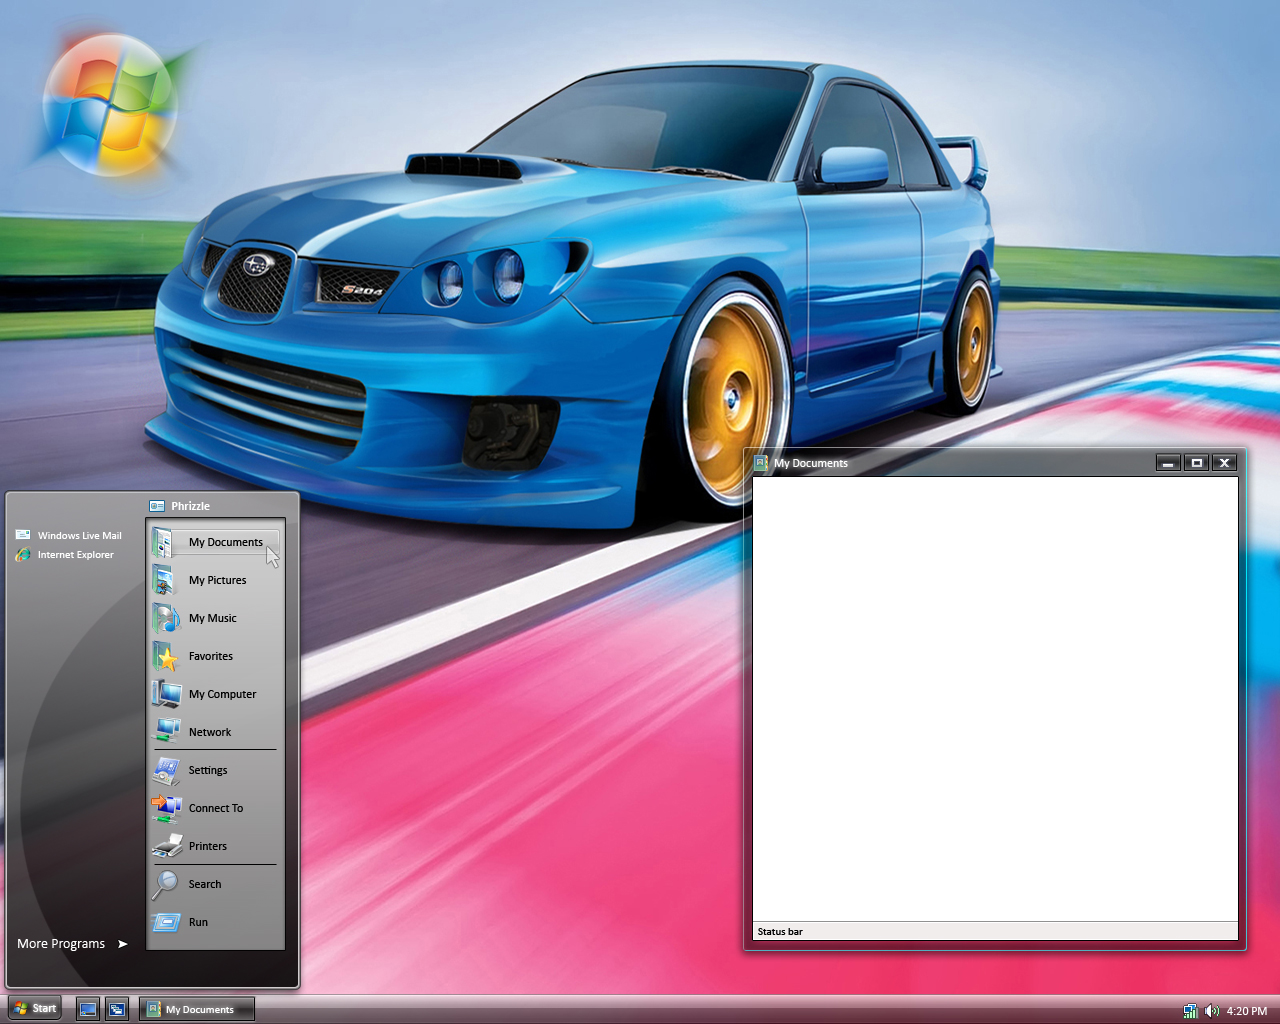Select the Favorites menu label
The height and width of the screenshot is (1024, 1280).
click(x=211, y=656)
